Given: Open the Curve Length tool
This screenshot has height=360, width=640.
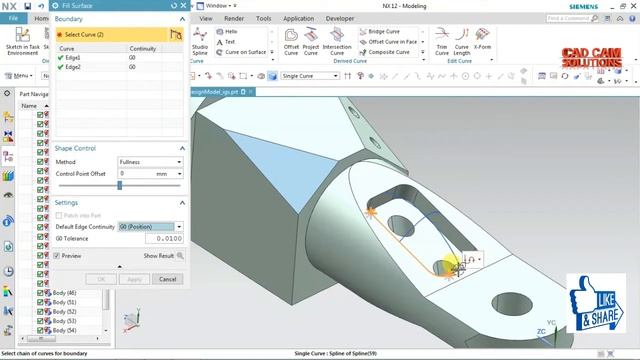Looking at the screenshot, I should click(x=462, y=42).
